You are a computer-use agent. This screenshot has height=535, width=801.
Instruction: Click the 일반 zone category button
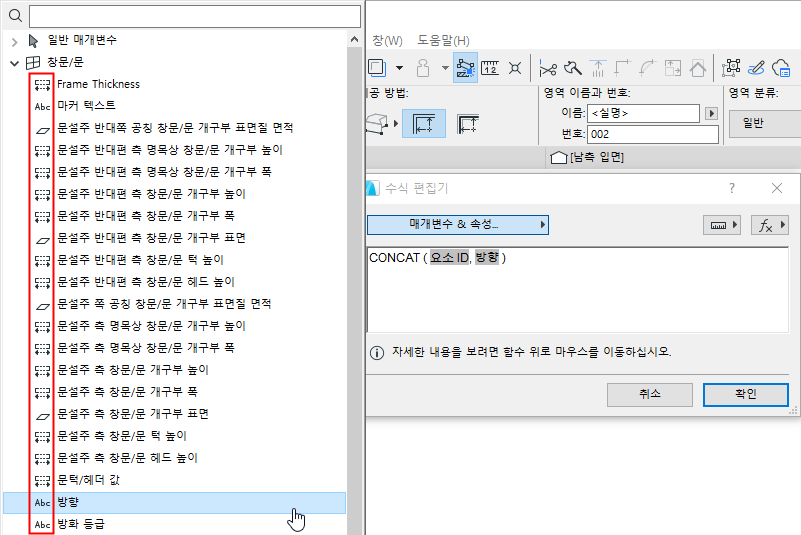(x=765, y=123)
